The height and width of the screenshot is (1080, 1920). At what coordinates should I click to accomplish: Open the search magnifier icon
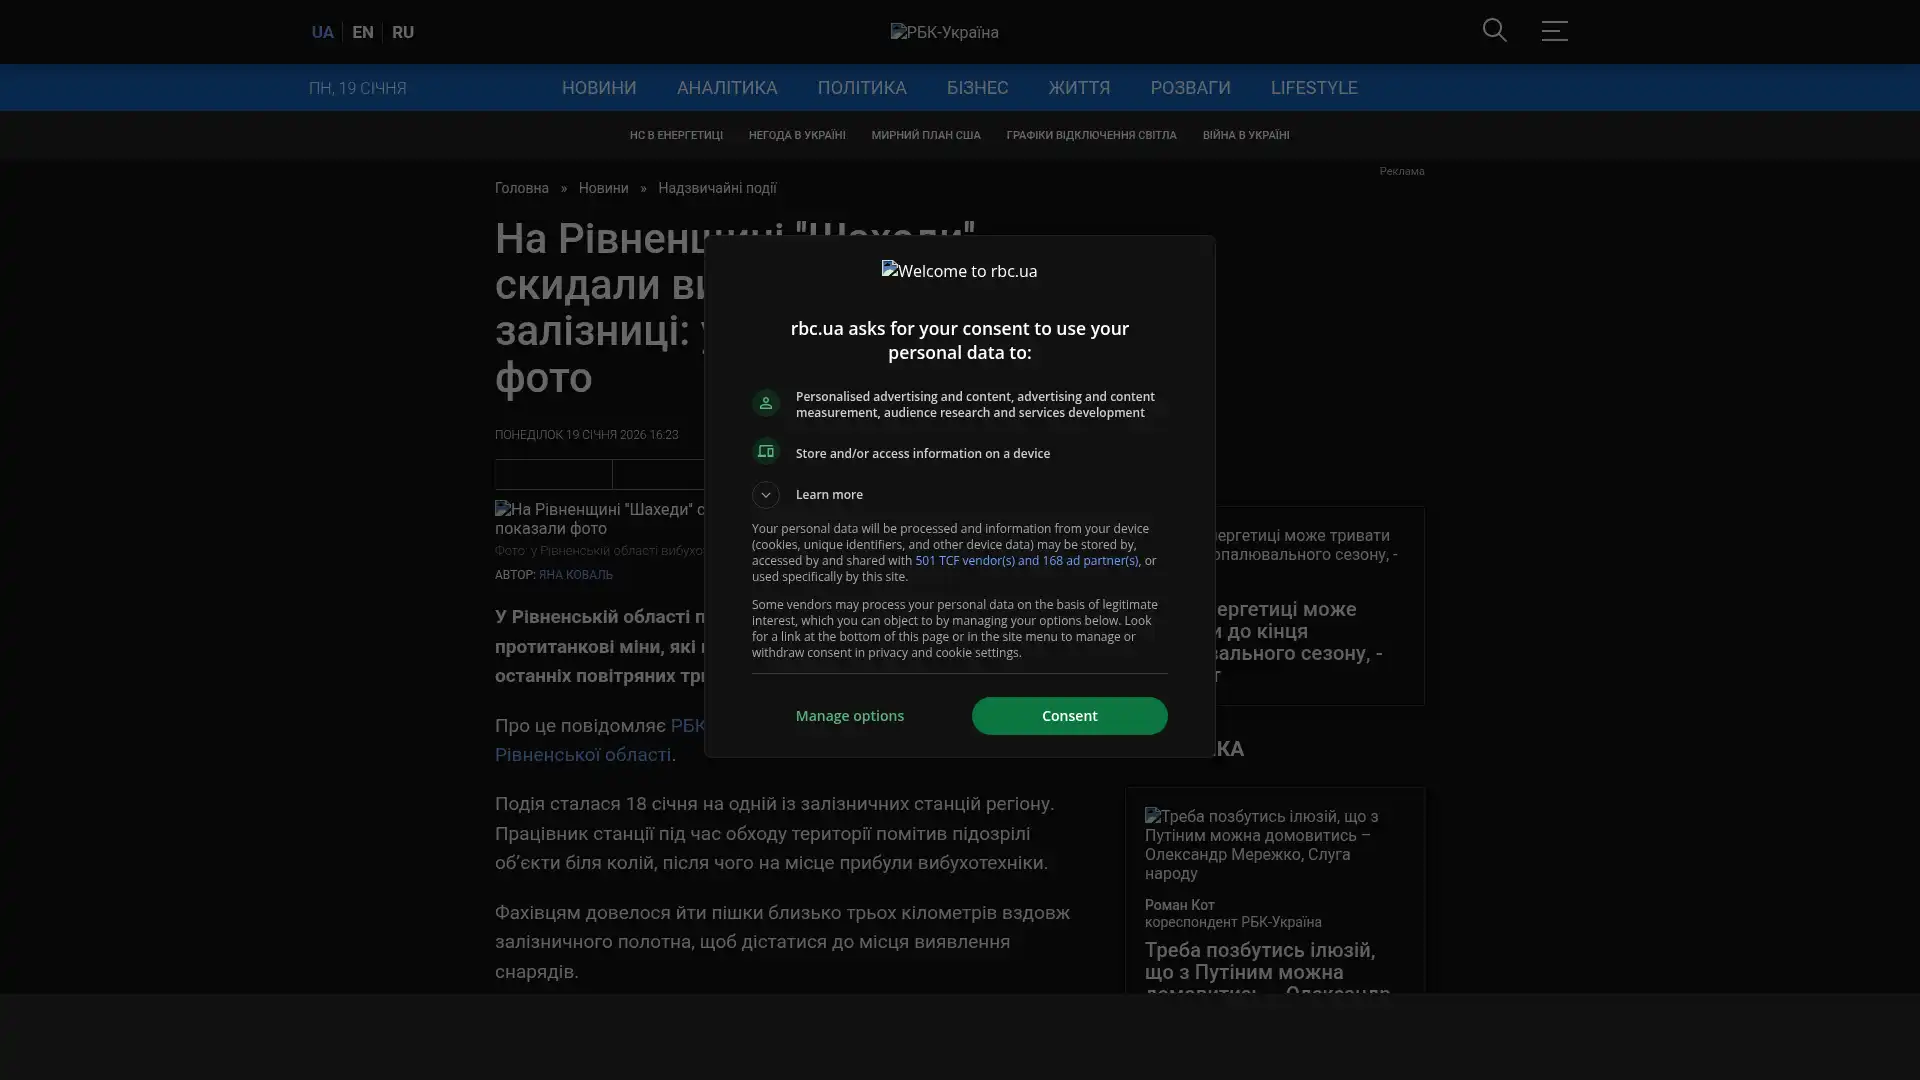[x=1494, y=31]
